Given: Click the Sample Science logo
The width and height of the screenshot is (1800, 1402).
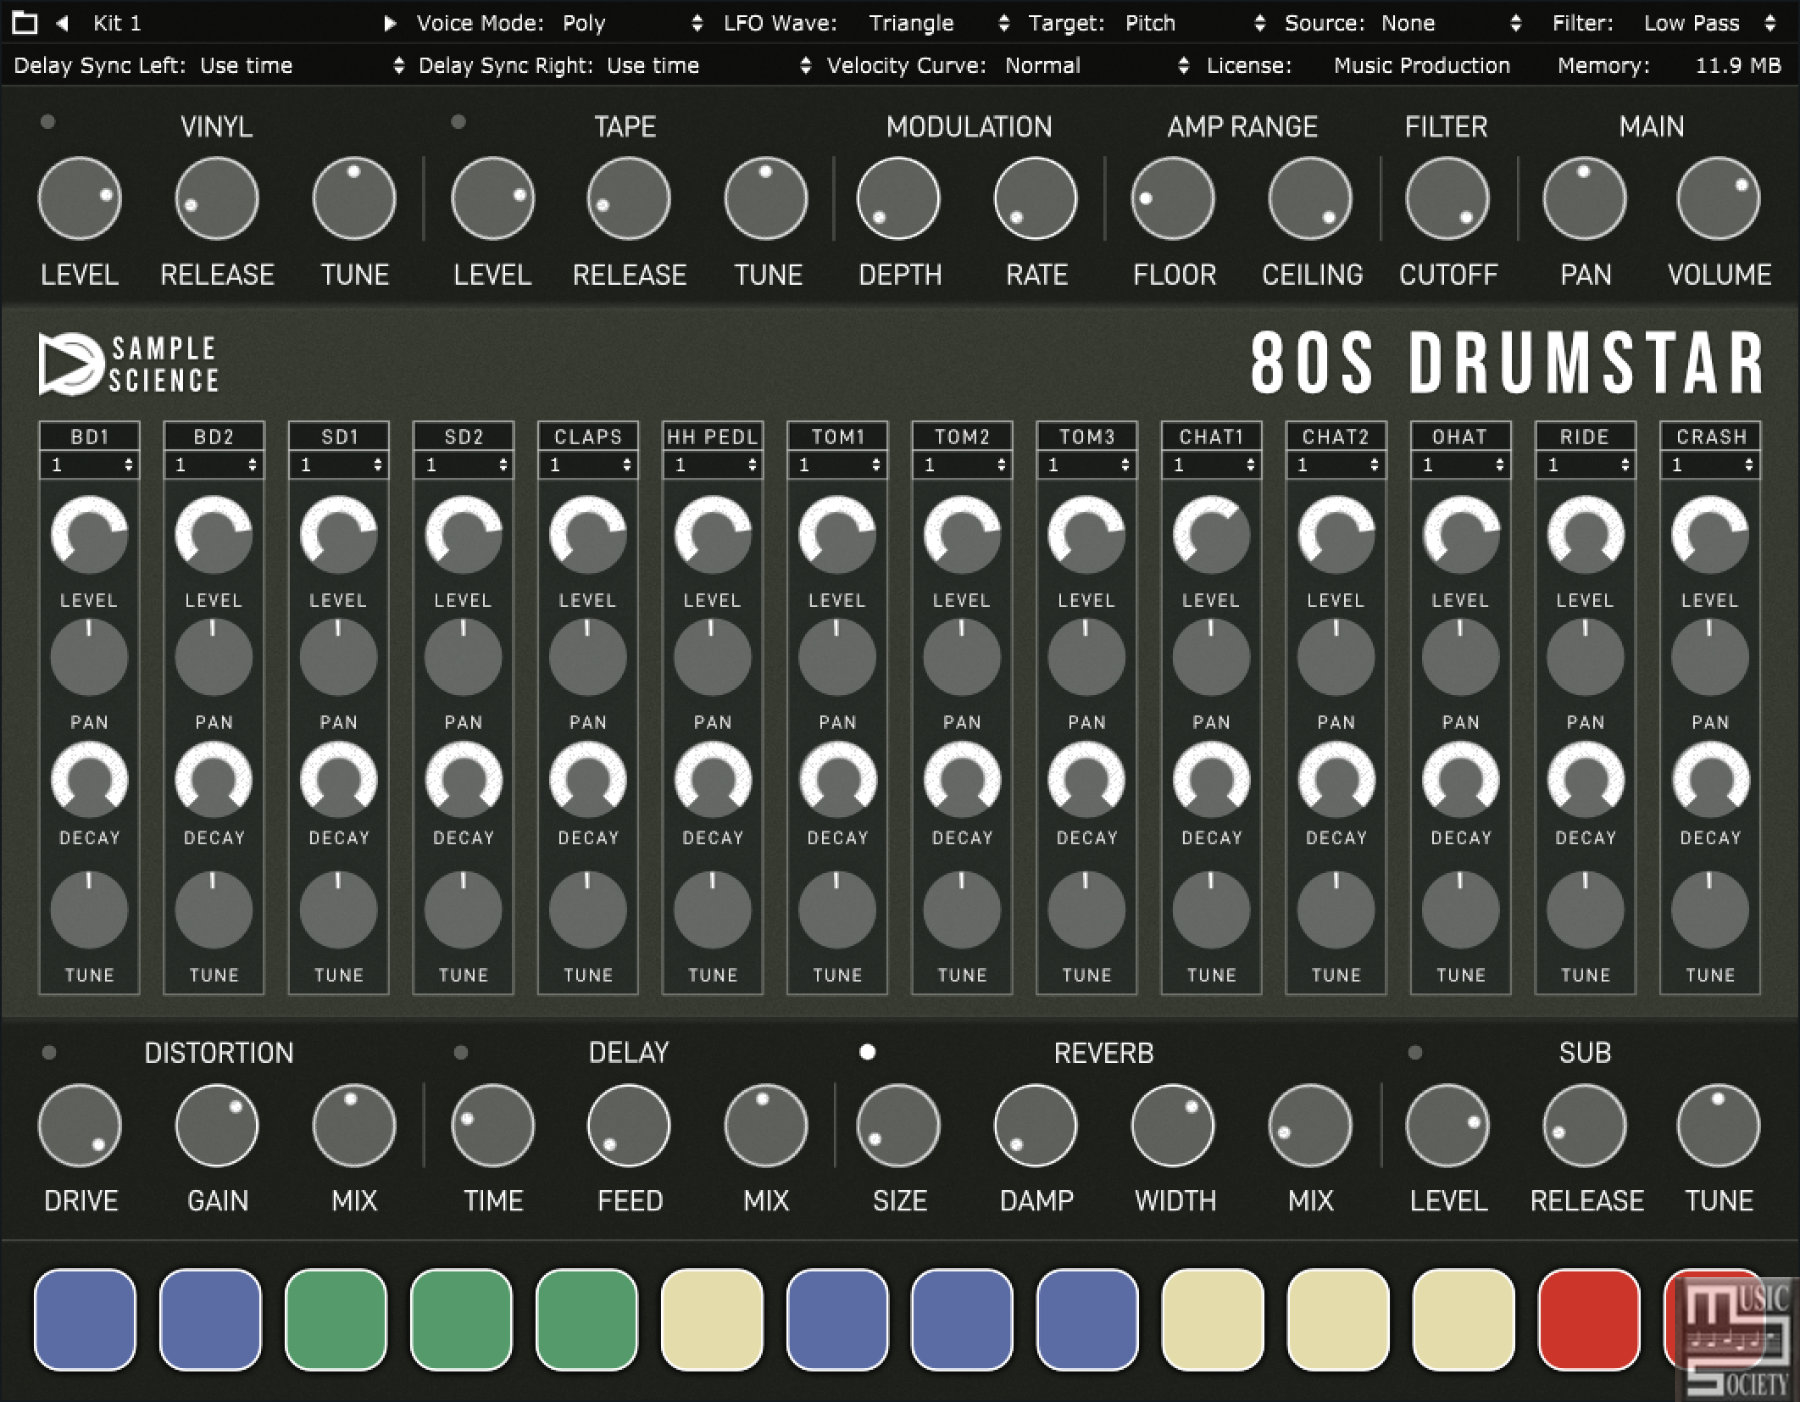Looking at the screenshot, I should [x=128, y=364].
